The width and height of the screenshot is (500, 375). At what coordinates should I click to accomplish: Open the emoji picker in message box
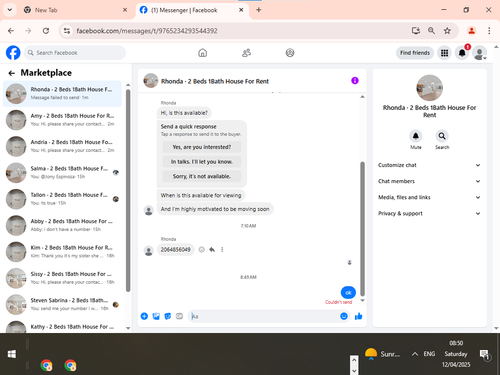tap(344, 316)
